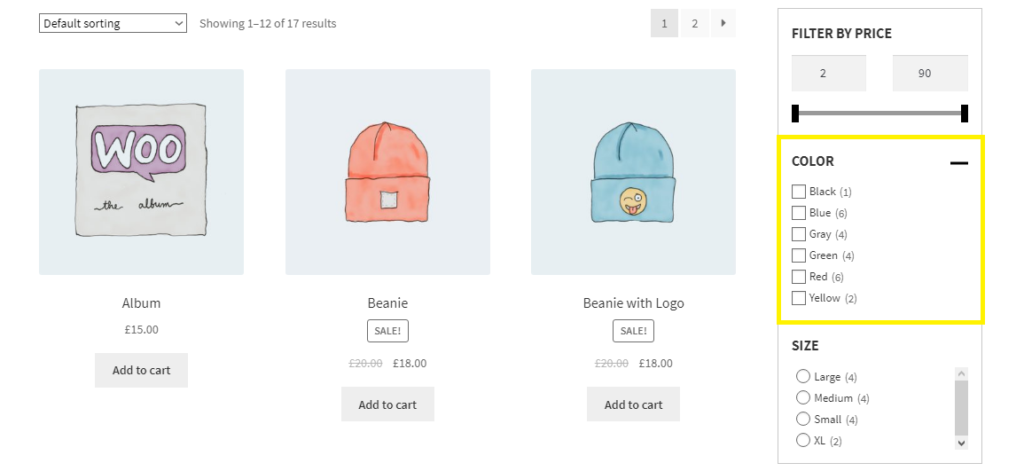Go to next results page arrow
Image resolution: width=1024 pixels, height=471 pixels.
[x=722, y=23]
